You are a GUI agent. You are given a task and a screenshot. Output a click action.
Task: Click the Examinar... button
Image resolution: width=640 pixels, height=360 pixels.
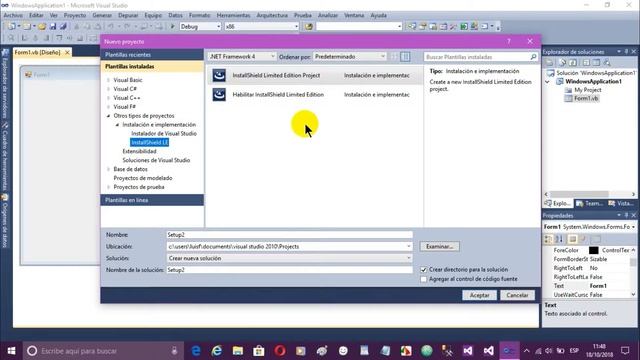pyautogui.click(x=439, y=247)
